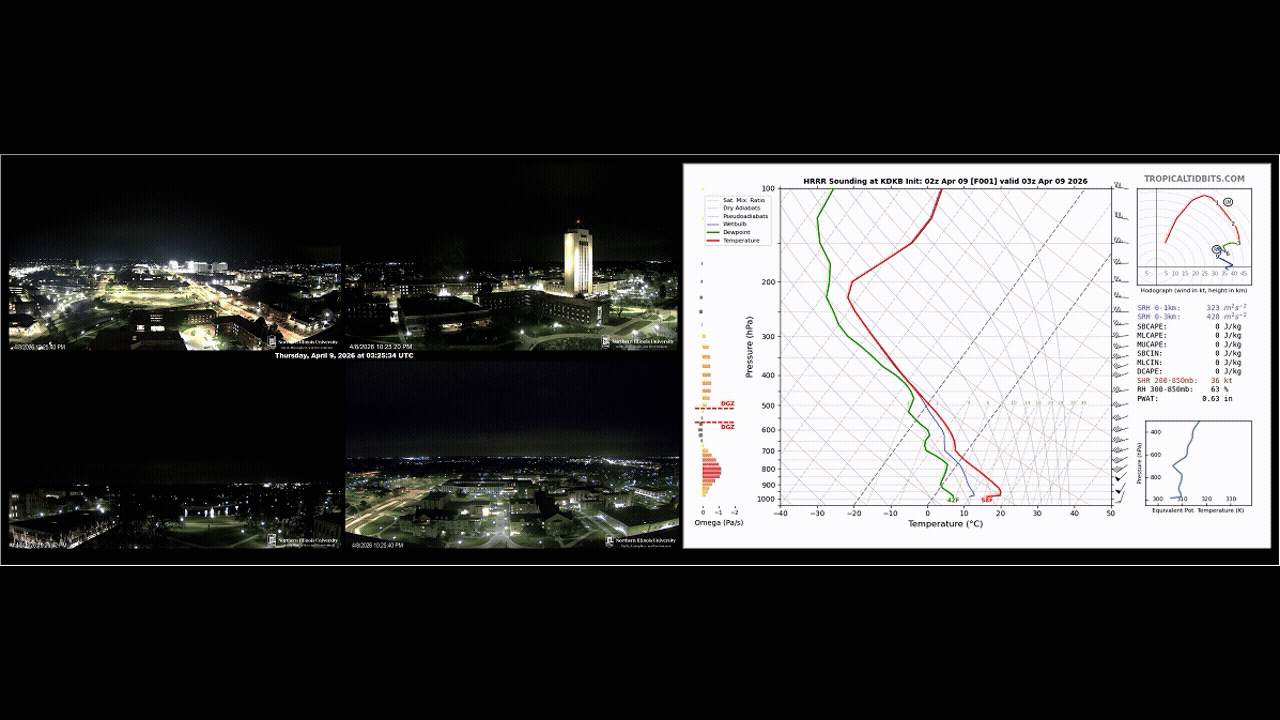Click the NIU logo on bottom-left webcam

coord(304,541)
